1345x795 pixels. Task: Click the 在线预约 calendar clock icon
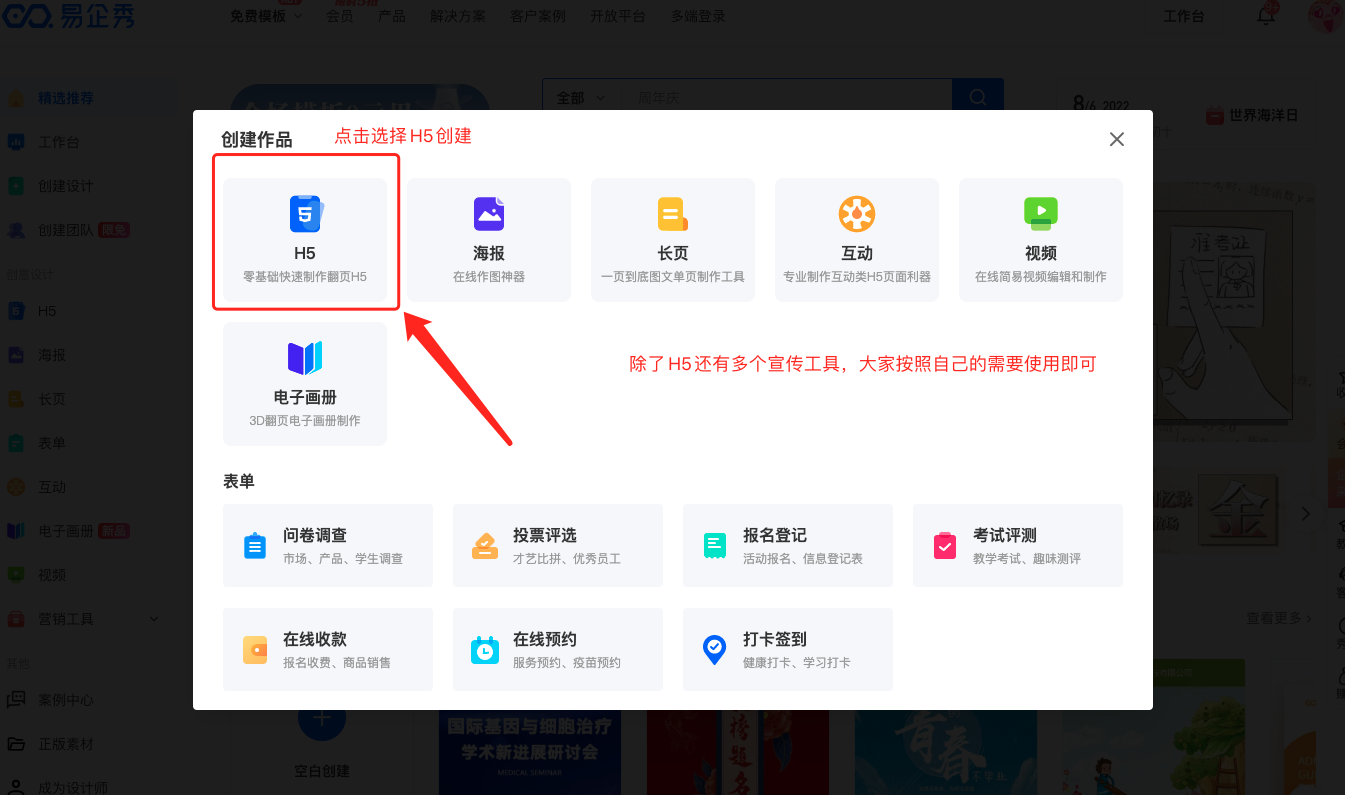coord(485,650)
